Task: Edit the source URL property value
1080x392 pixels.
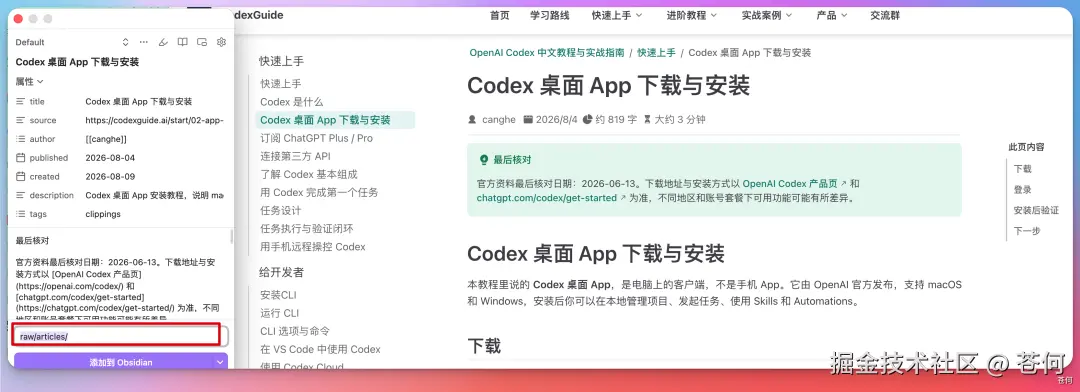Action: (155, 120)
